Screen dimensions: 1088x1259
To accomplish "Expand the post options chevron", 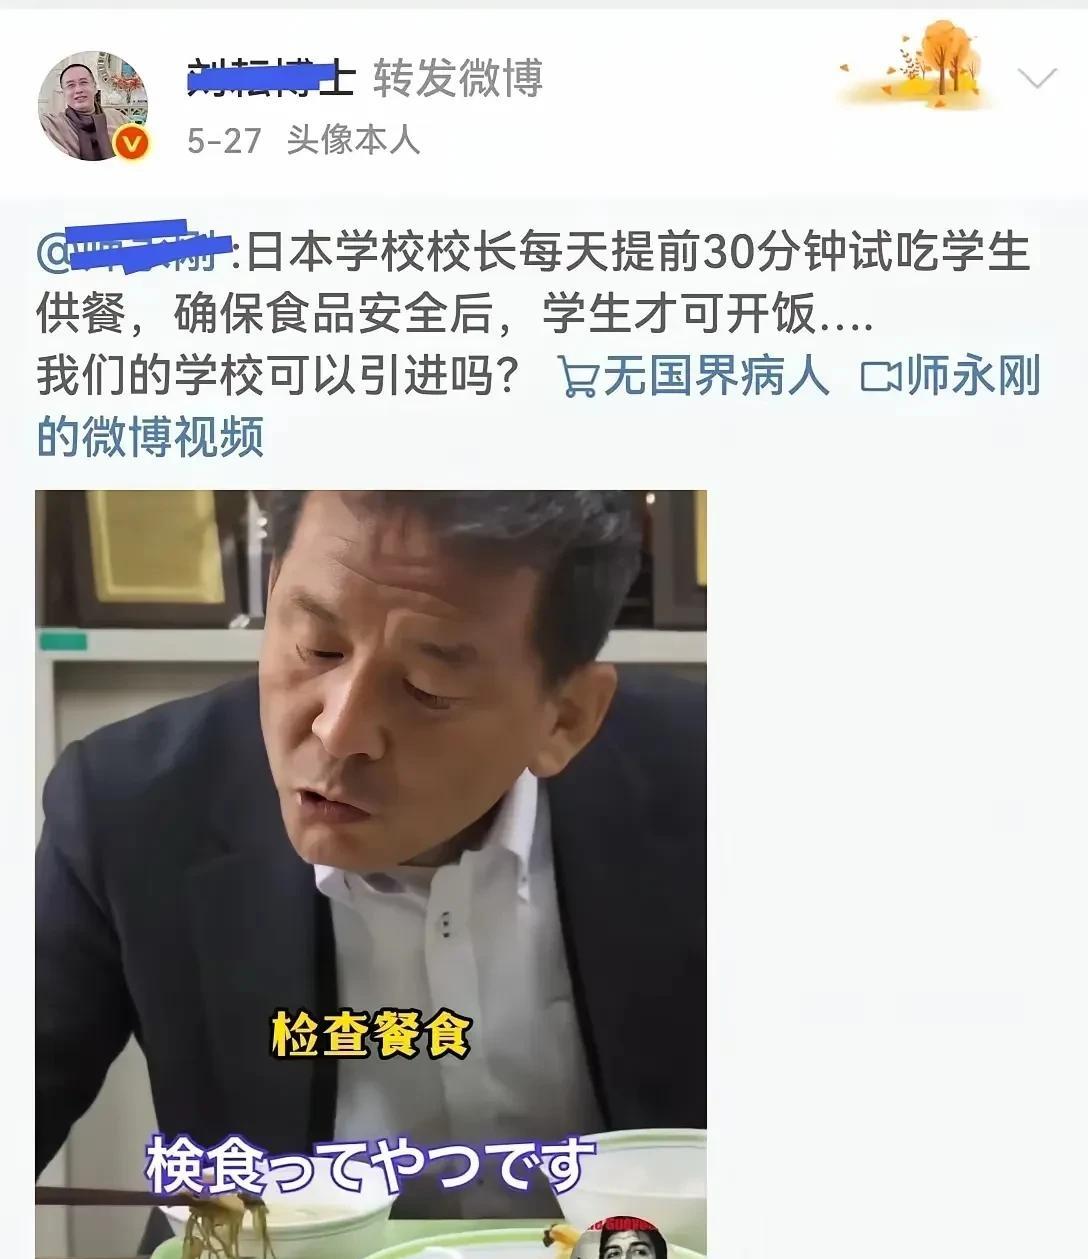I will [1036, 78].
